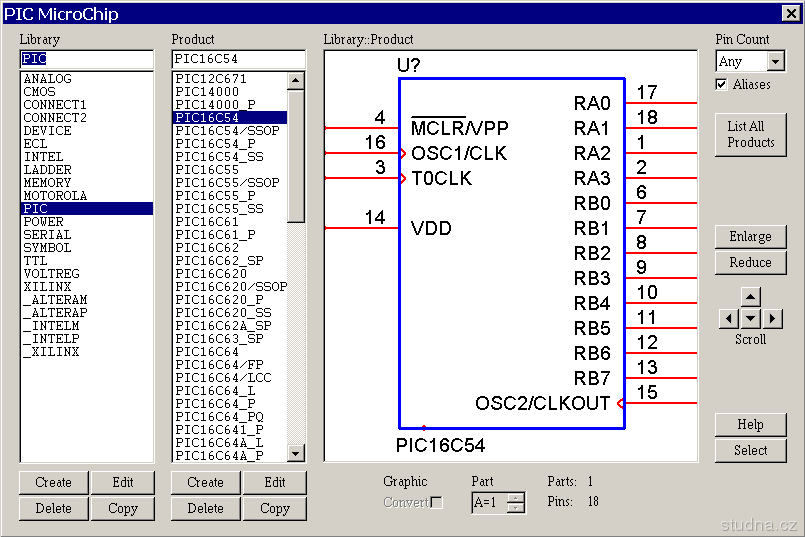This screenshot has height=537, width=805.
Task: Select PIC16C63_SP product
Action: [x=230, y=339]
